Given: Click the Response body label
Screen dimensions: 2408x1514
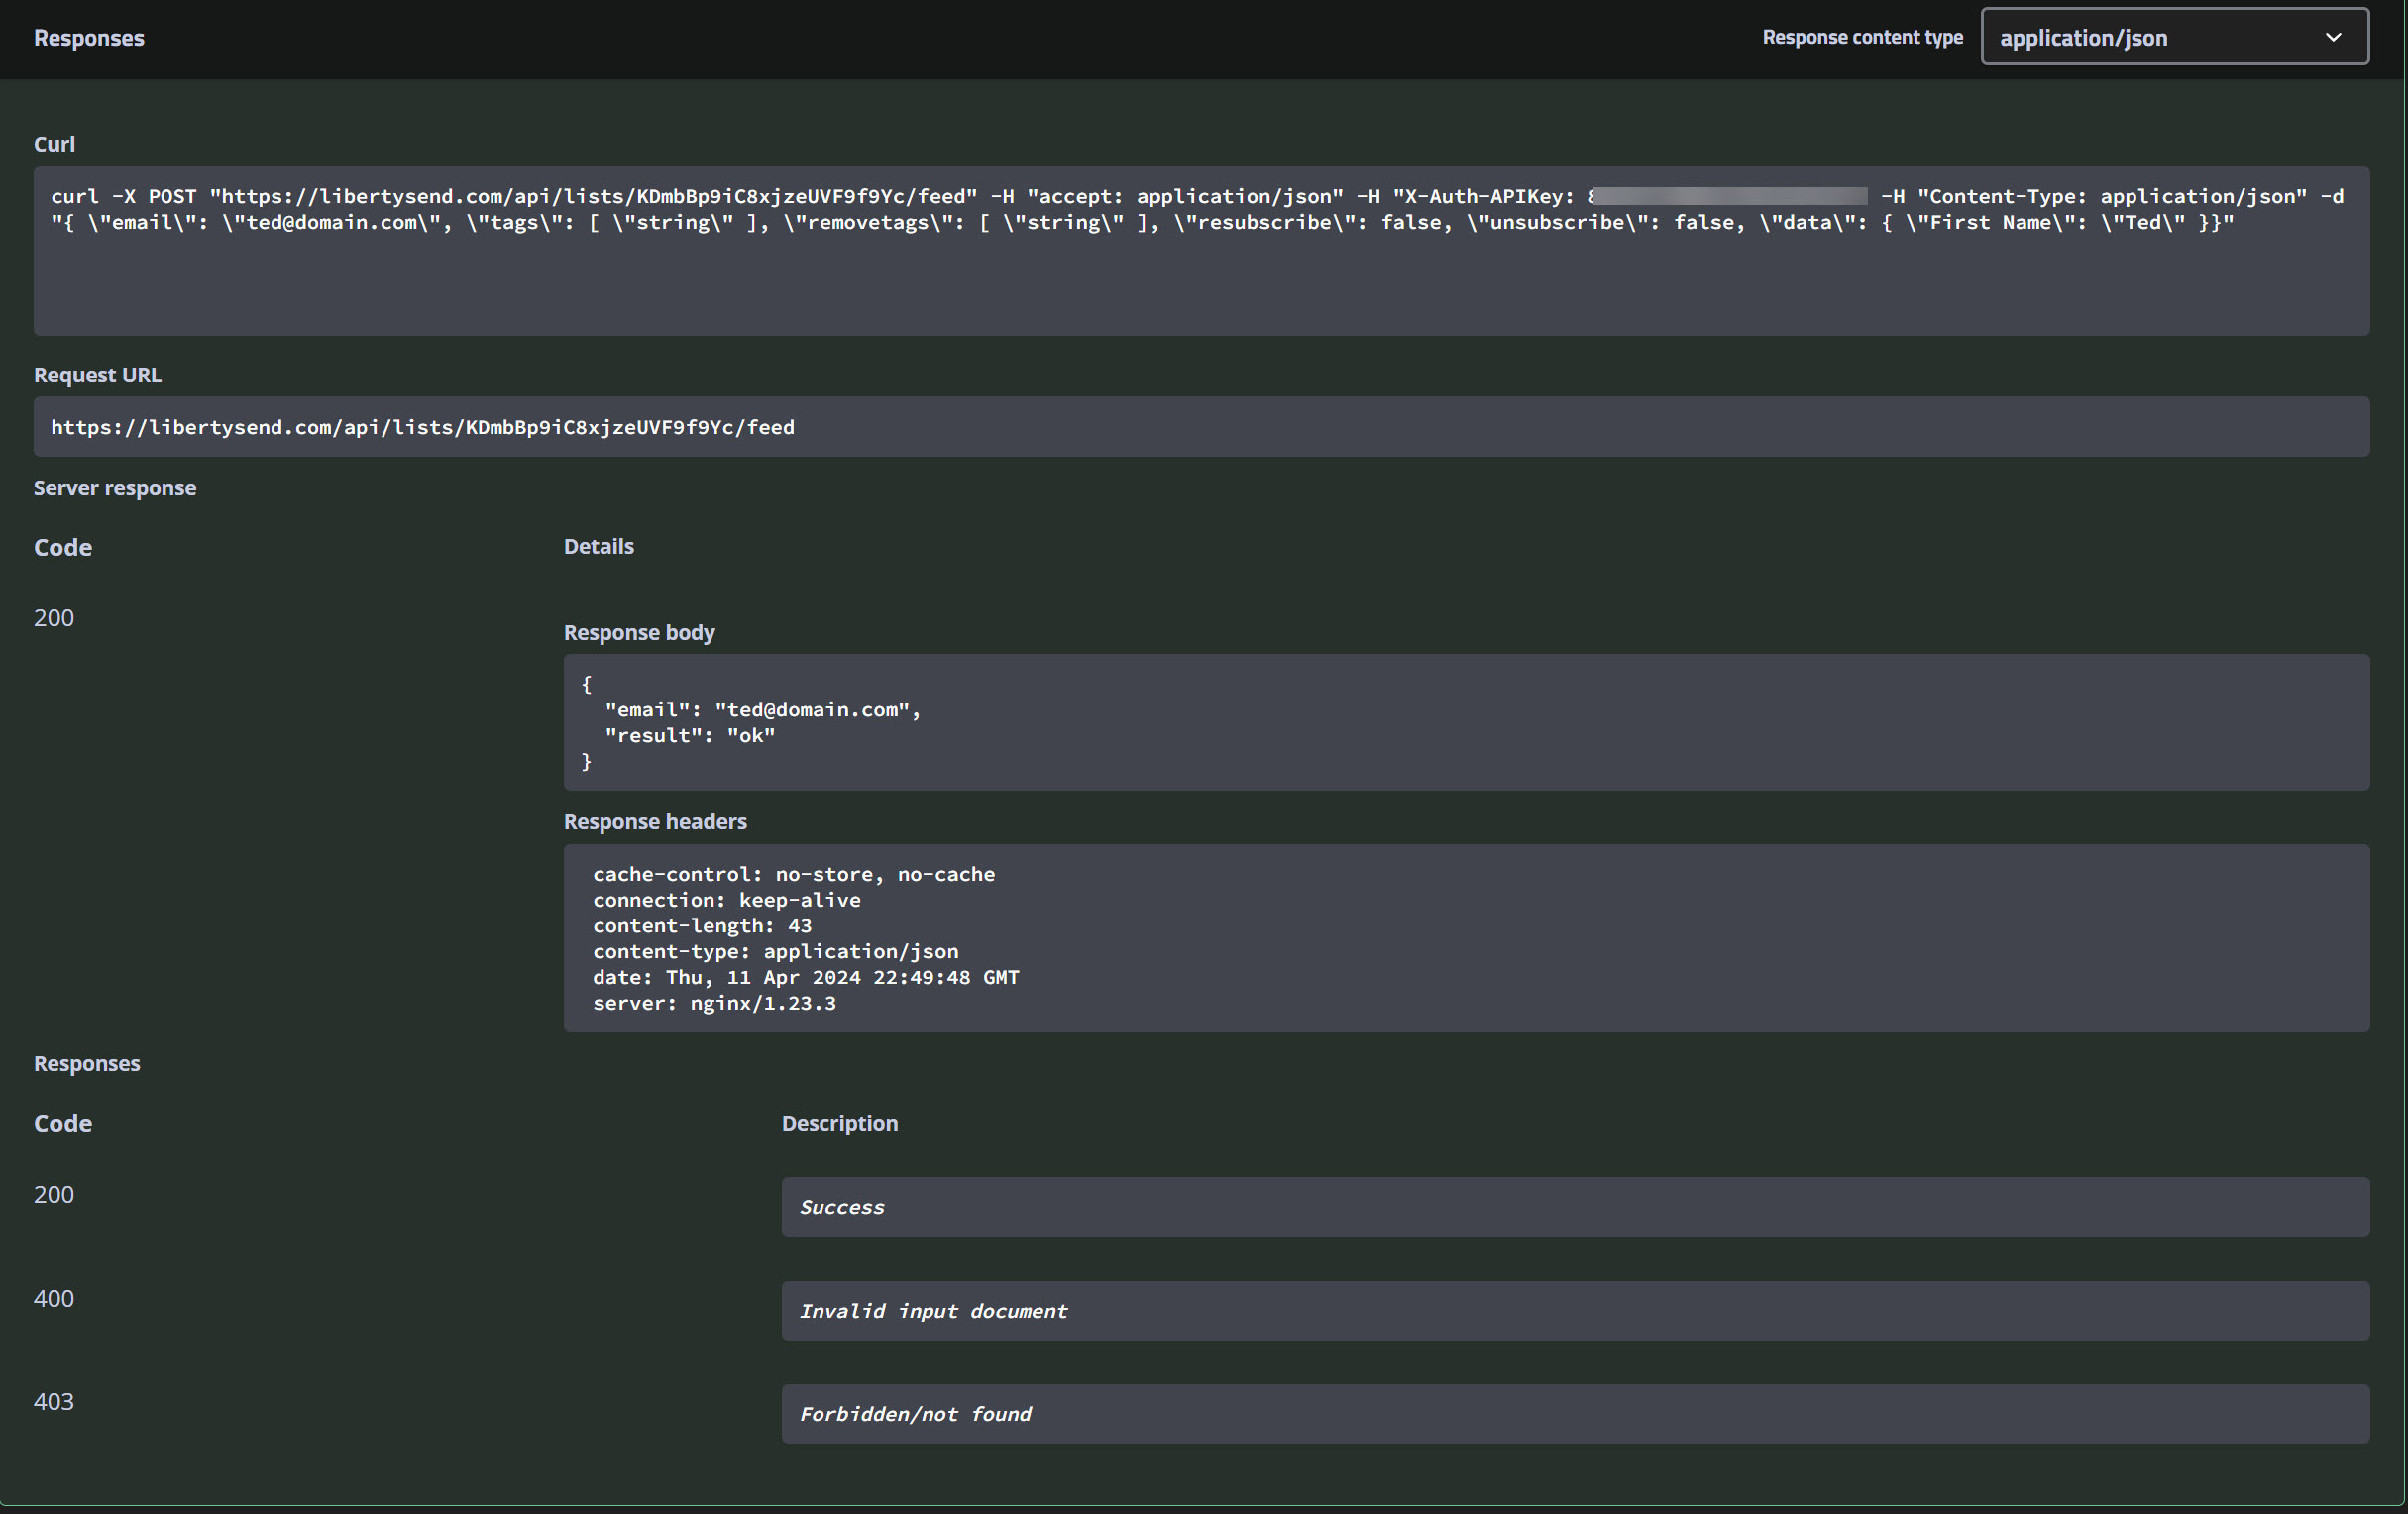Looking at the screenshot, I should [639, 633].
